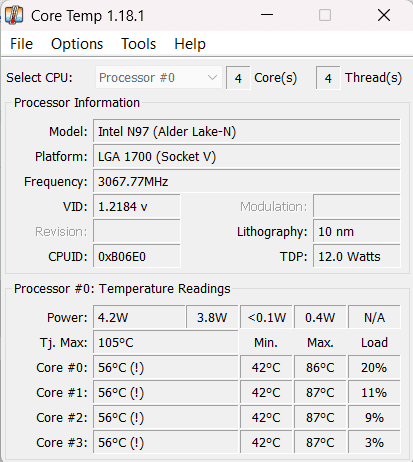Open the Help menu

coord(190,44)
